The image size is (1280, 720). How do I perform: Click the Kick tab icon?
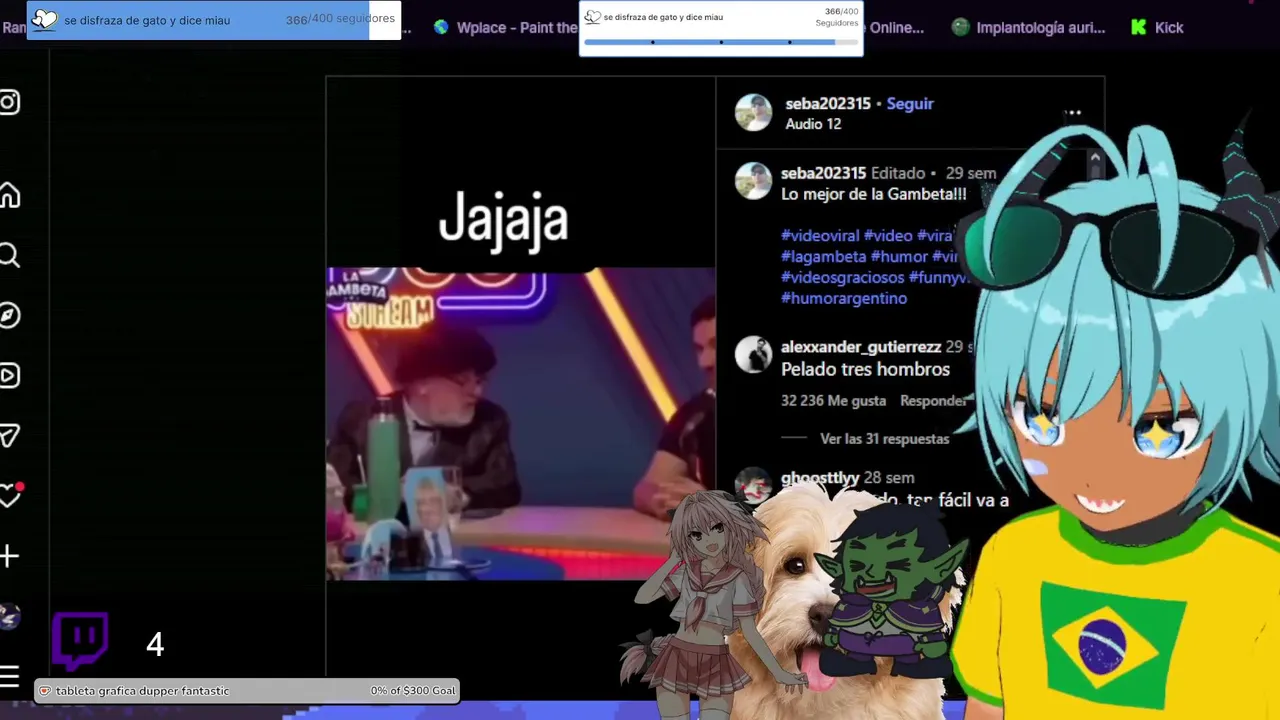pyautogui.click(x=1138, y=28)
